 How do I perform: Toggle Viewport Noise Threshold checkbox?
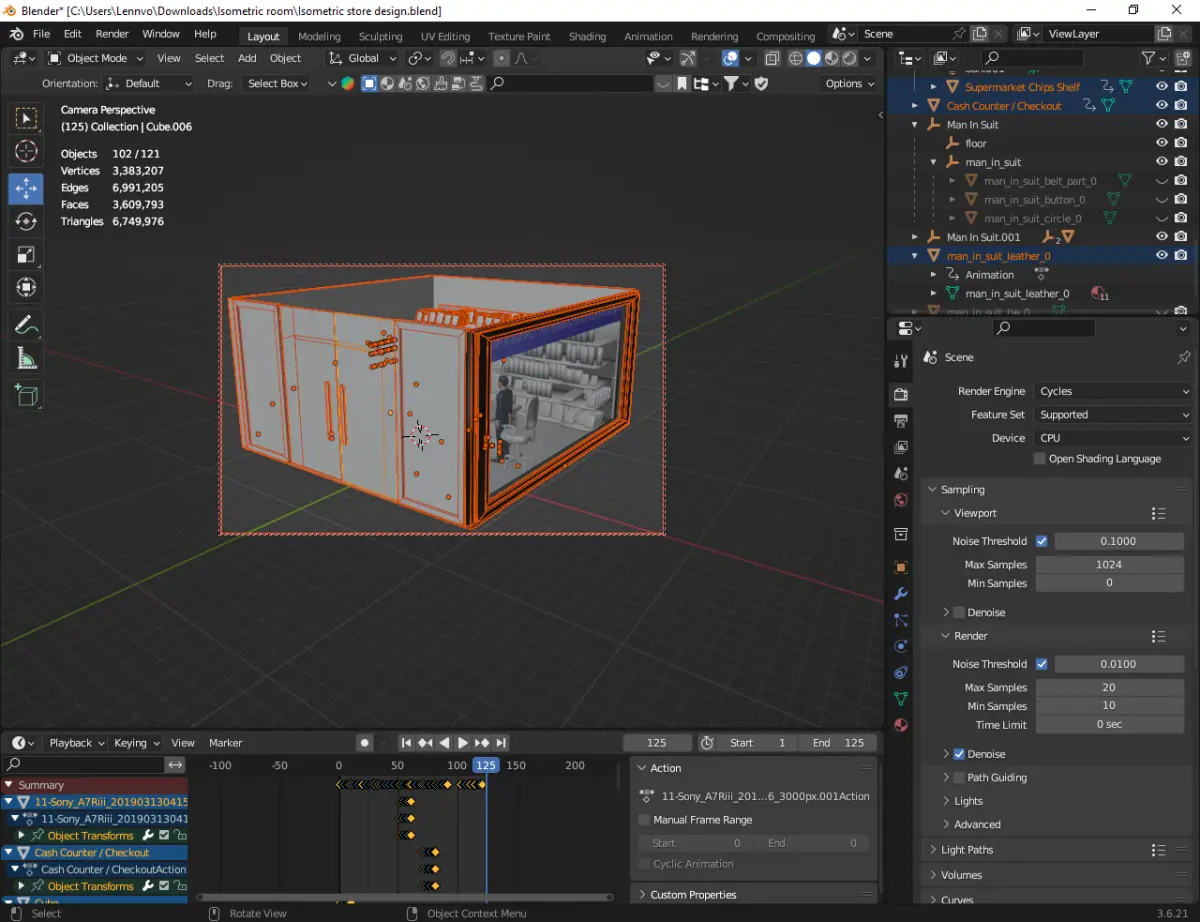pos(1042,541)
